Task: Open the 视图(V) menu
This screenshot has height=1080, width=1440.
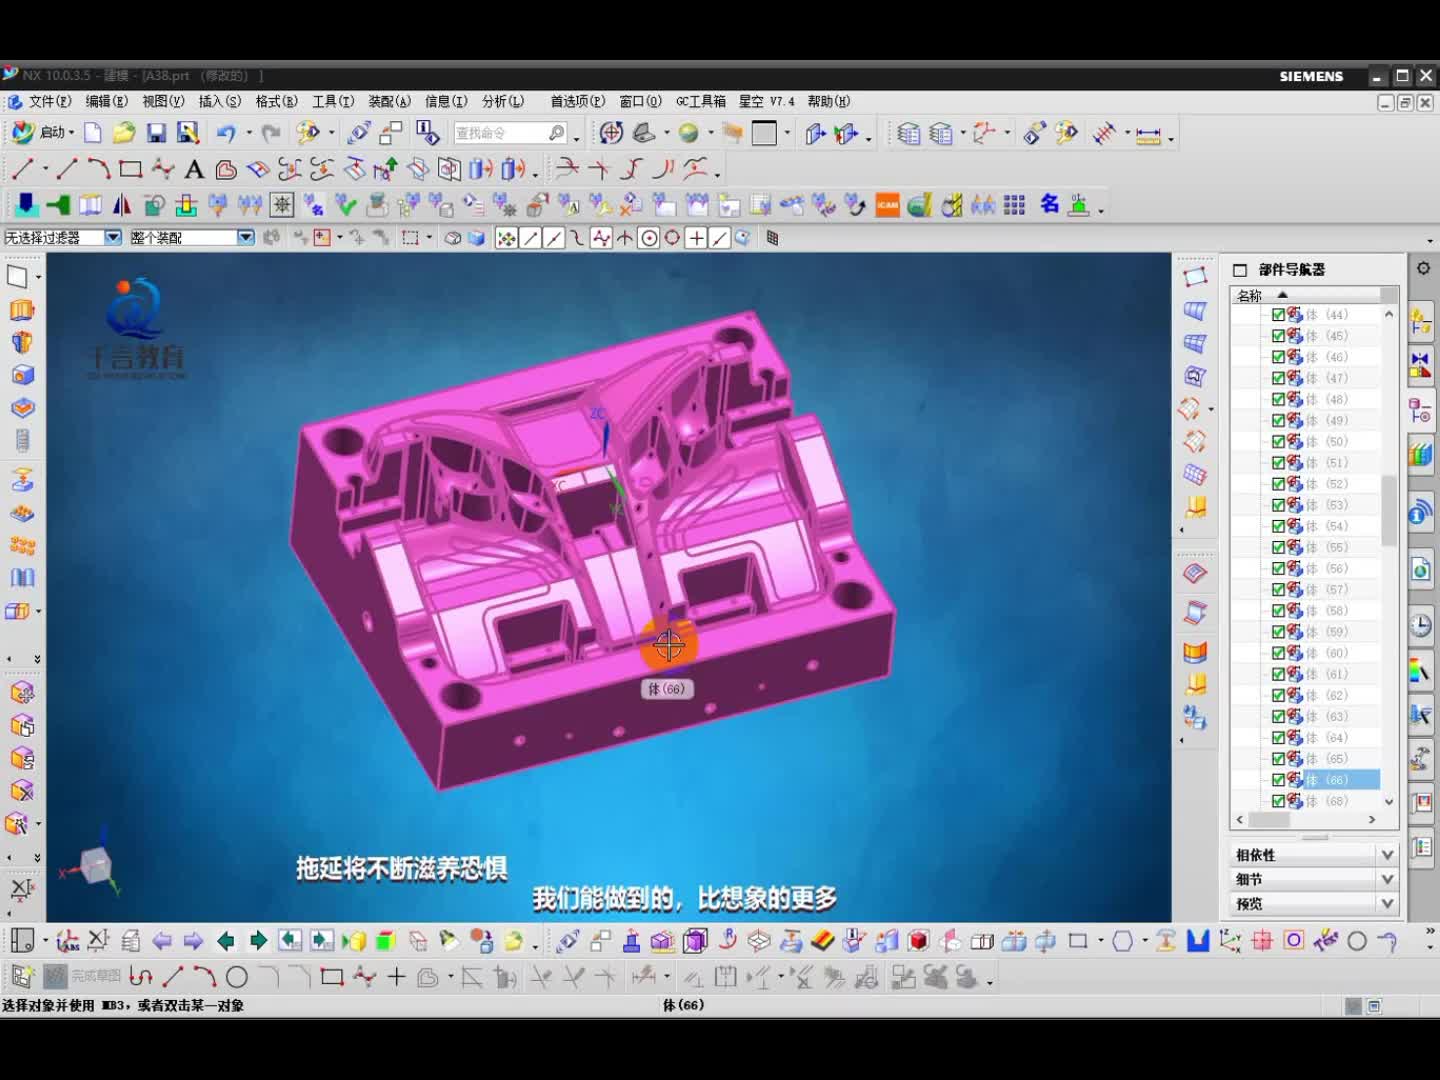Action: [x=163, y=101]
